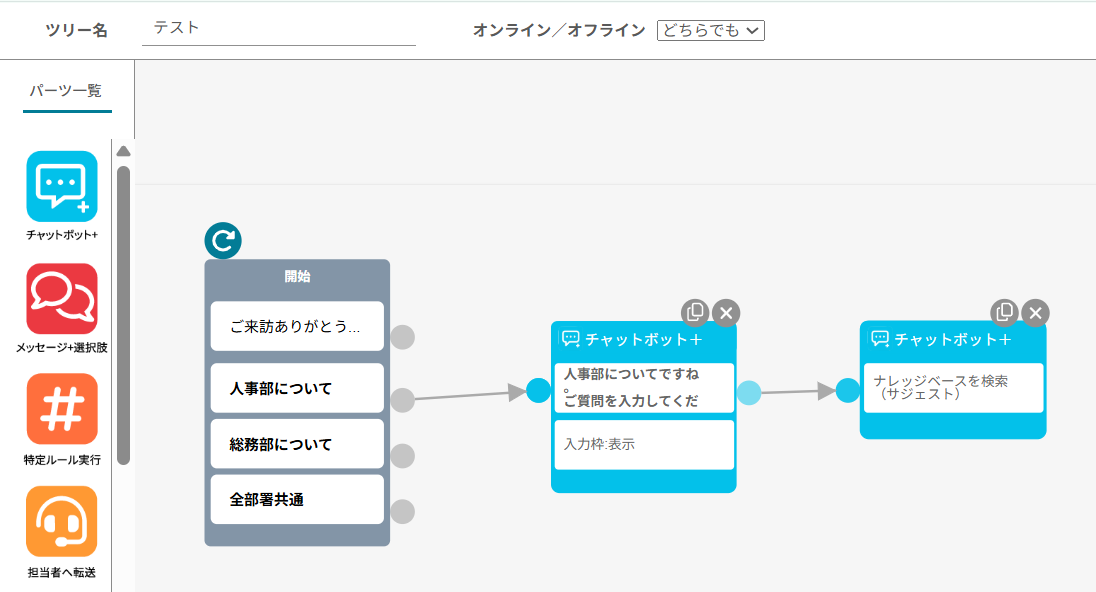Screen dimensions: 1096x592
Task: Copy the 人事部についてですね chatbot node
Action: click(x=695, y=312)
